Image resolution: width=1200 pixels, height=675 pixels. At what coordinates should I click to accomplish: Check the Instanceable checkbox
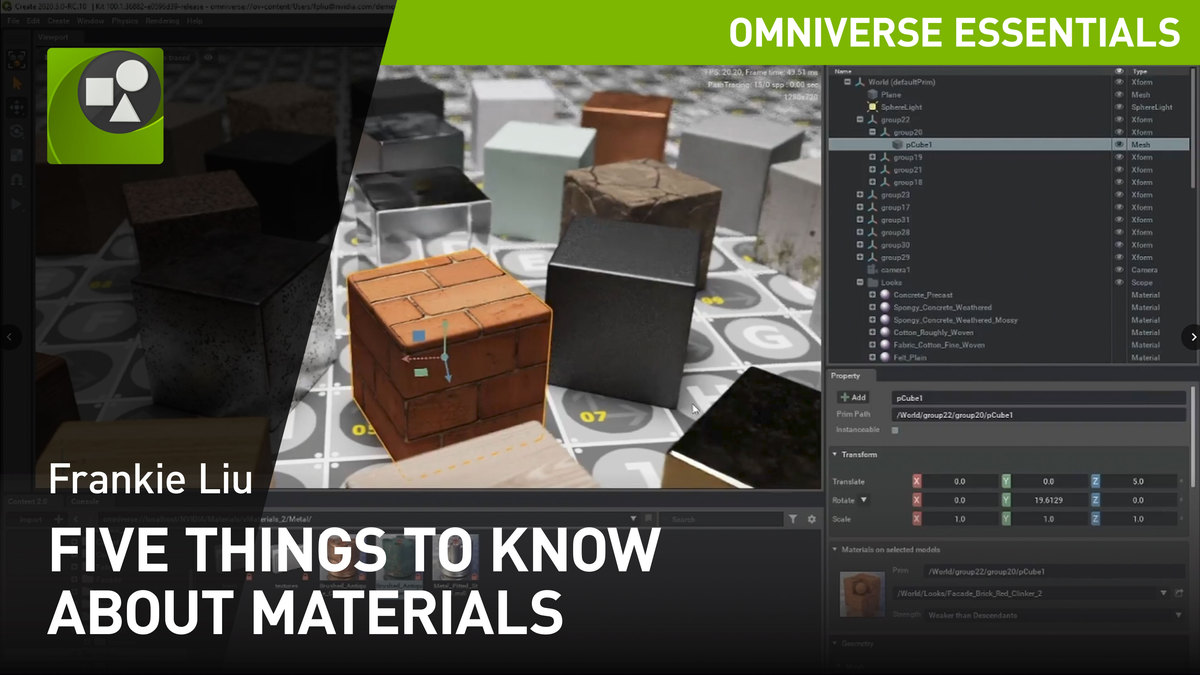[895, 430]
